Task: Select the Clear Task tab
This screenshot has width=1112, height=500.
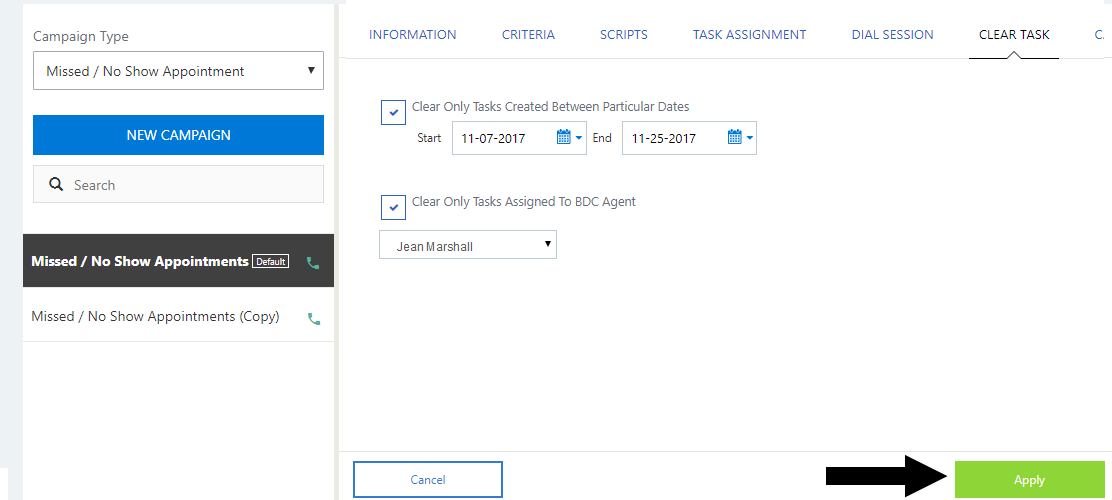Action: (1014, 34)
